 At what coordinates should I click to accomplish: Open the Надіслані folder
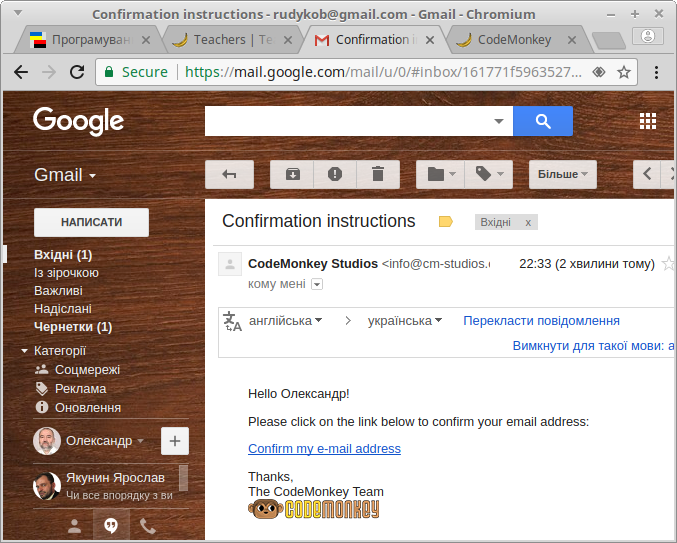click(63, 309)
